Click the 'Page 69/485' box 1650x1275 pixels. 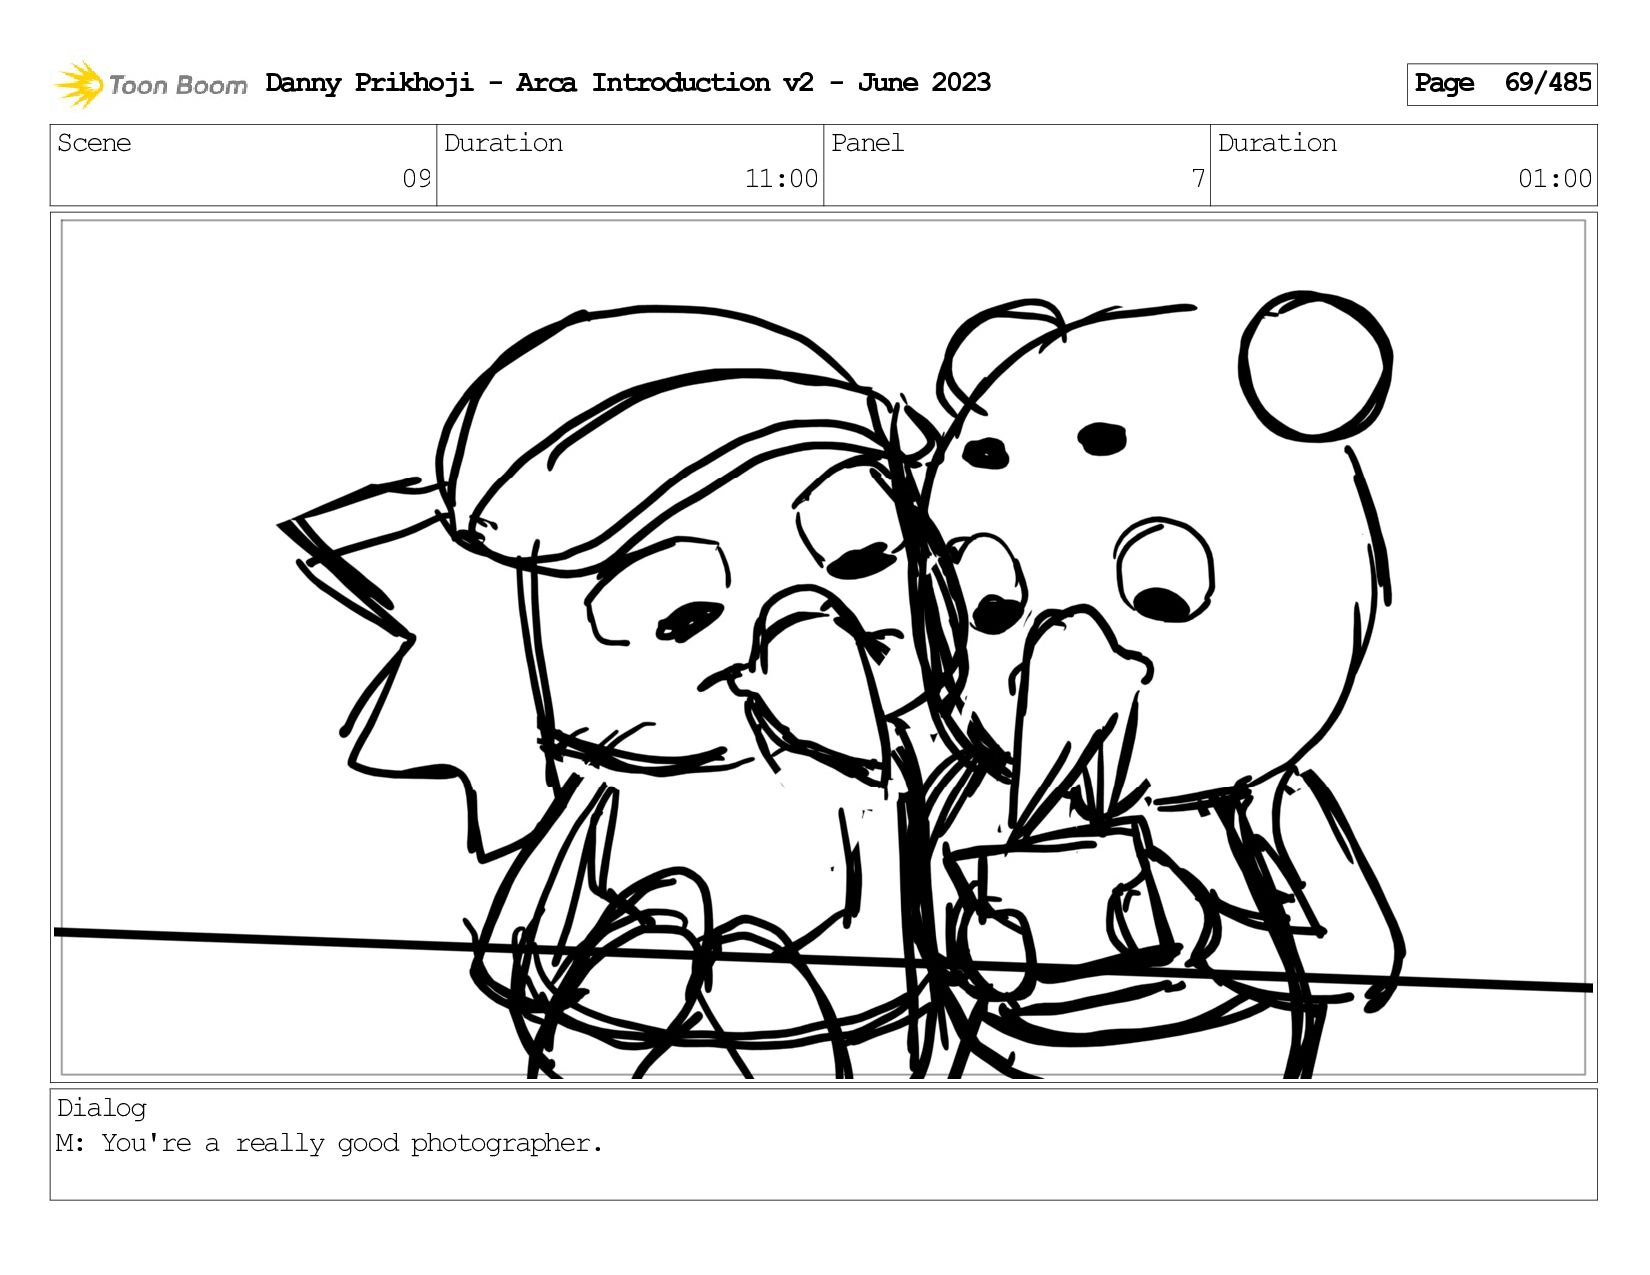click(1501, 84)
